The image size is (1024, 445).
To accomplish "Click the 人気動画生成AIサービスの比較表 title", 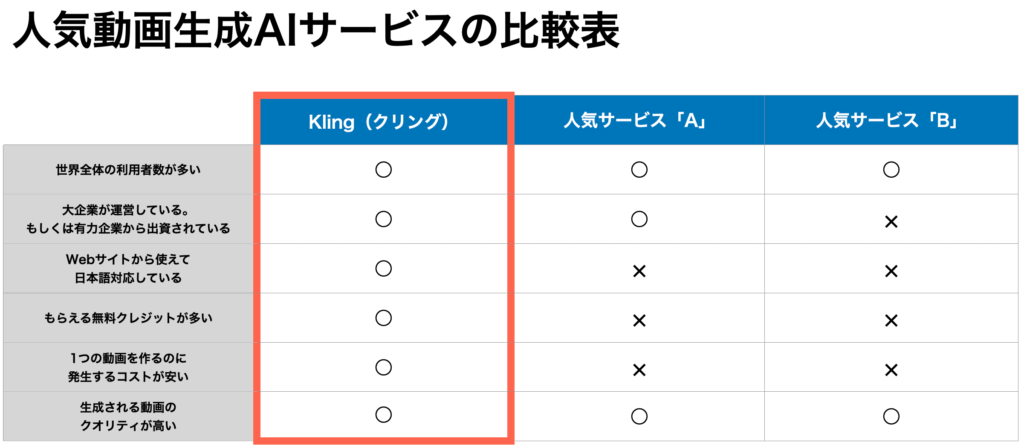I will pos(316,32).
